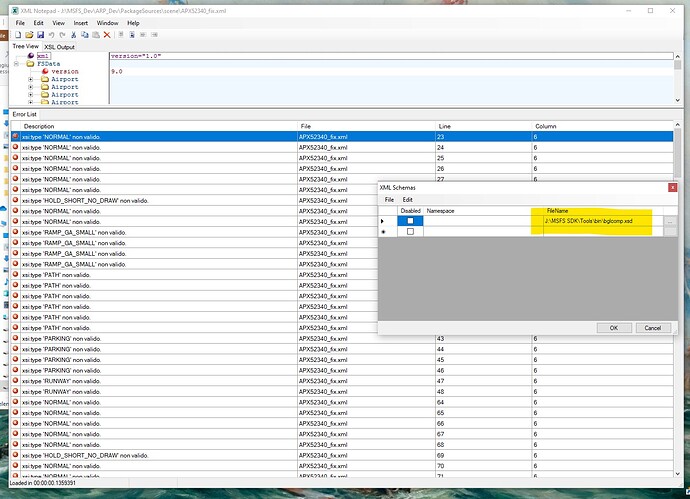Click the error icon on the line 48 row
This screenshot has width=690, height=499.
[x=15, y=391]
